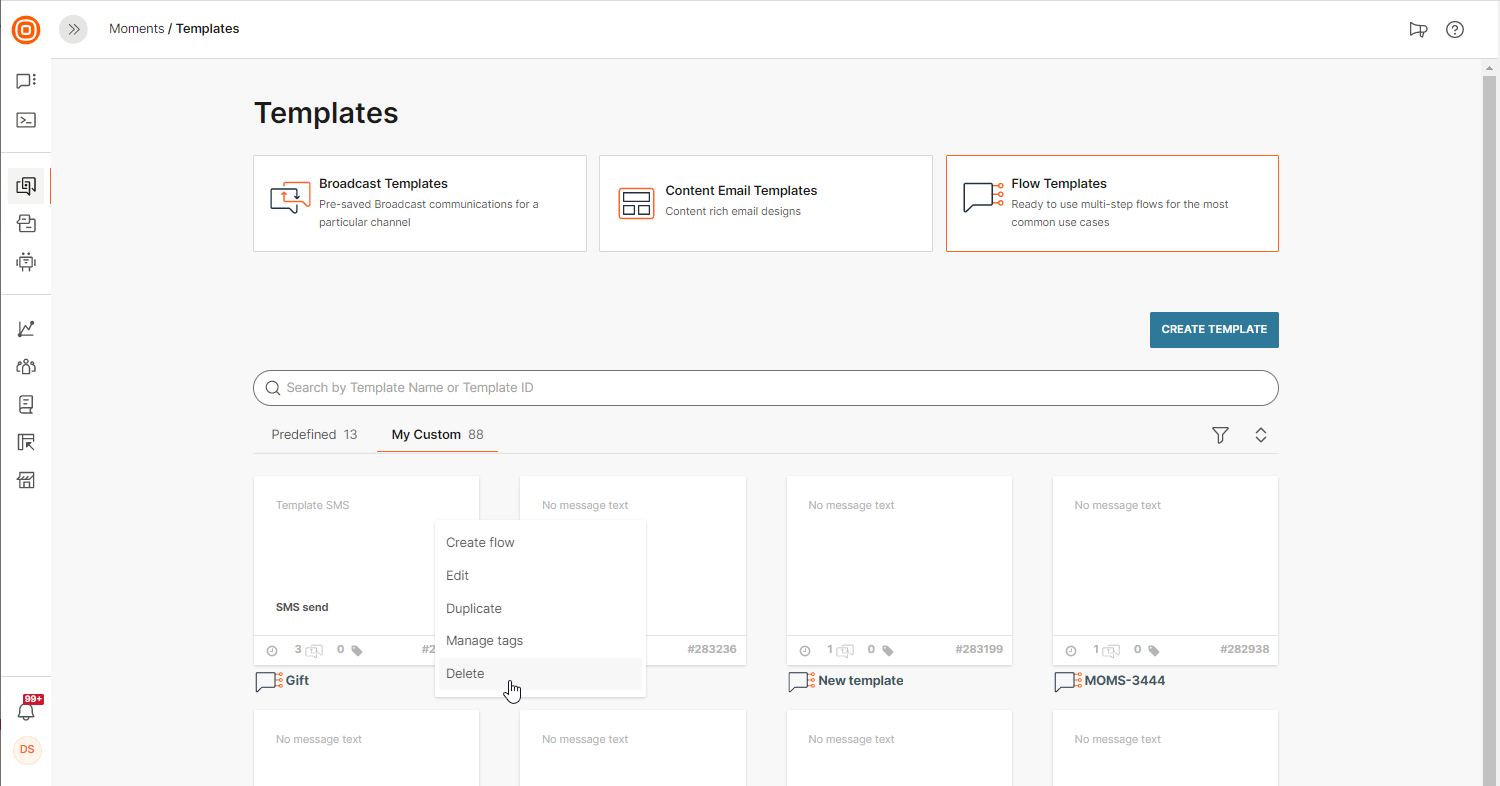Select the My Custom tab
1500x786 pixels.
[x=437, y=435]
